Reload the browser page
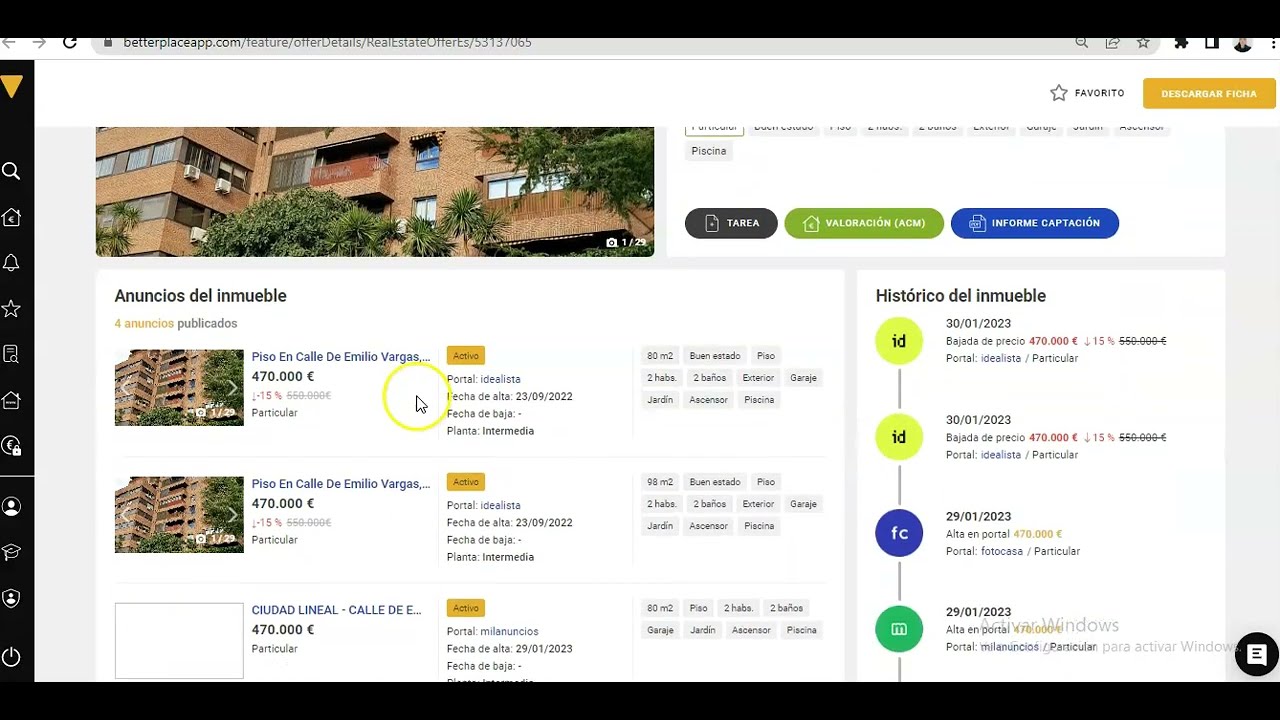Image resolution: width=1280 pixels, height=720 pixels. point(70,43)
